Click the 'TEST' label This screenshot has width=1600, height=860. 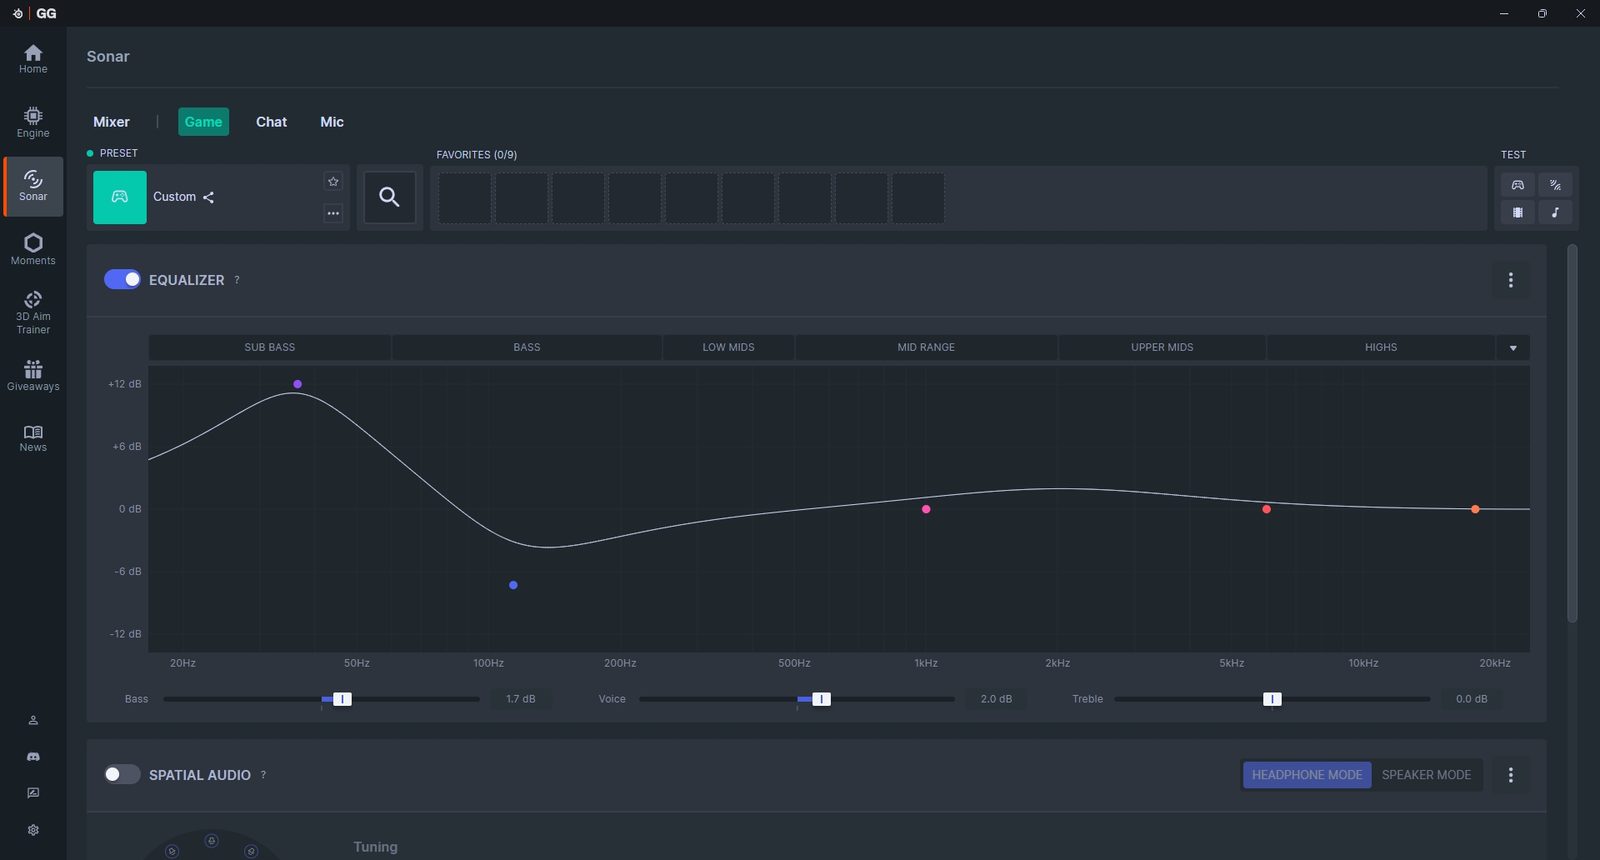click(1513, 155)
